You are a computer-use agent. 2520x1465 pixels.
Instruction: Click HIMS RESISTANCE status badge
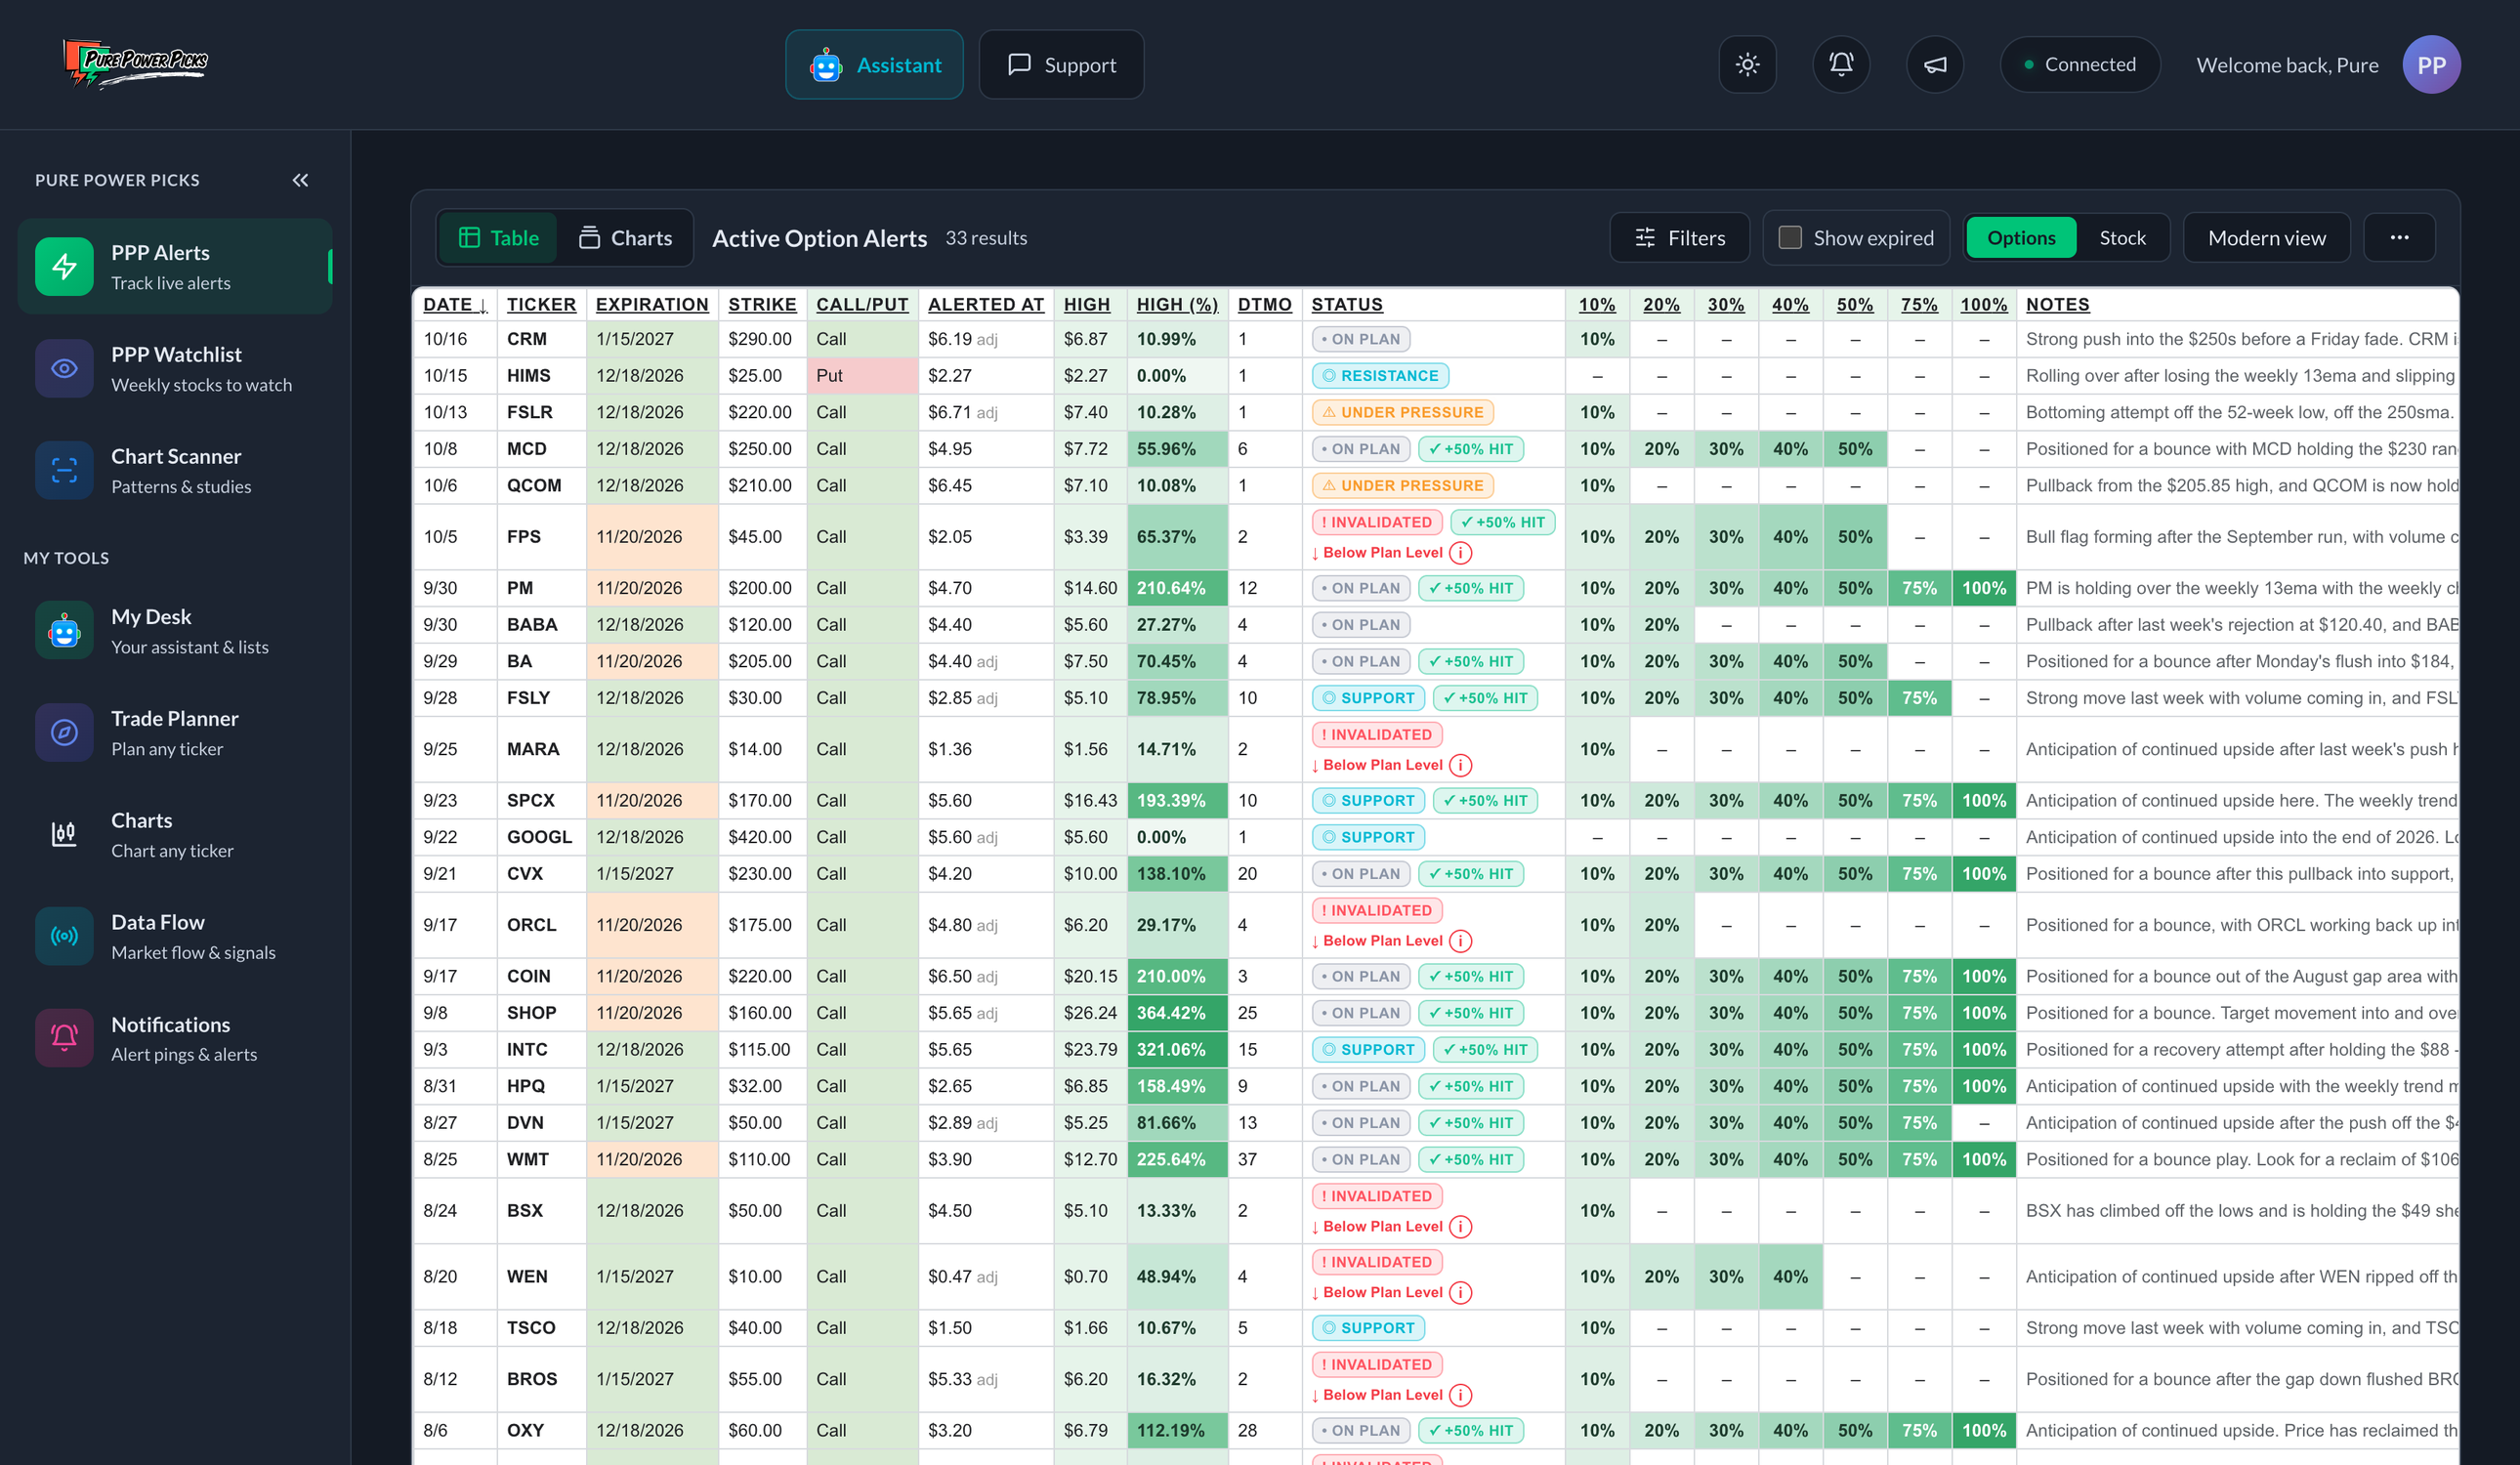click(x=1379, y=376)
